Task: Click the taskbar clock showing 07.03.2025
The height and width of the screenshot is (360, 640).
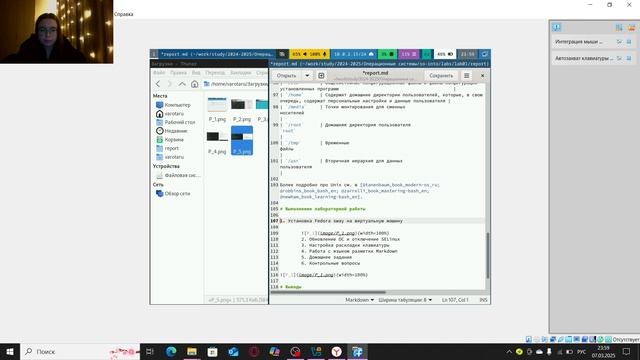Action: point(603,352)
